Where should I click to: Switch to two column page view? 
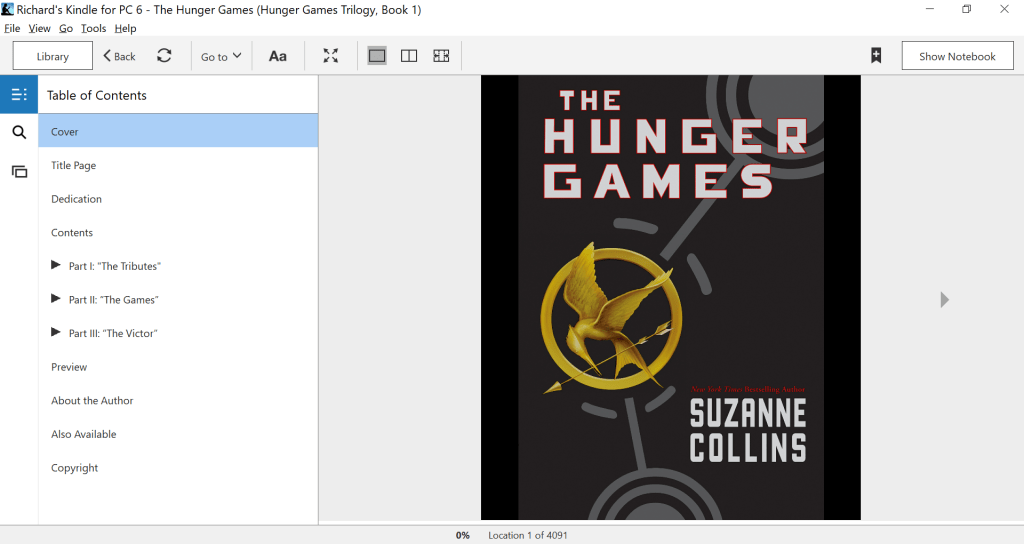(409, 56)
